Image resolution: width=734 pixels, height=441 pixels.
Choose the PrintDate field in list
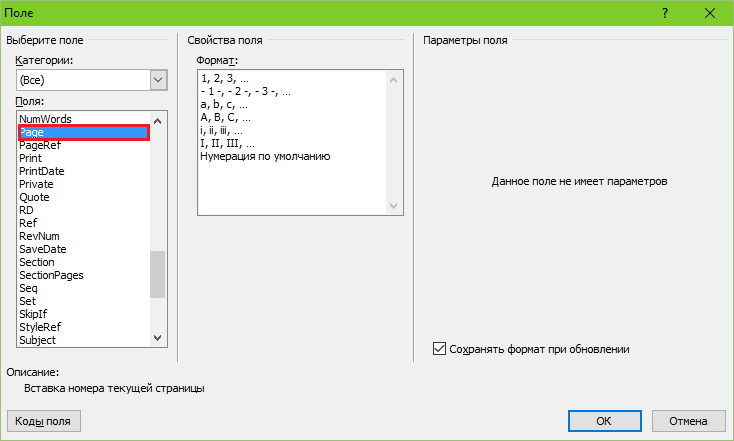[42, 171]
